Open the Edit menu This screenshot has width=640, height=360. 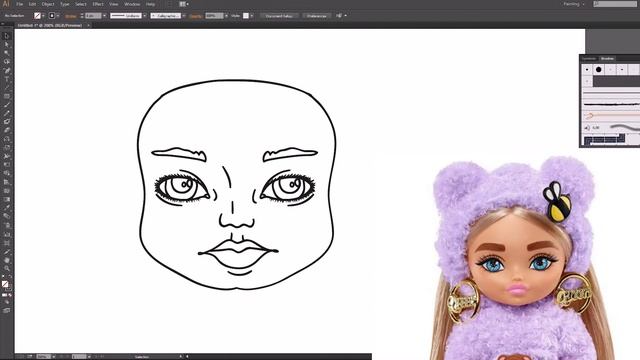32,4
